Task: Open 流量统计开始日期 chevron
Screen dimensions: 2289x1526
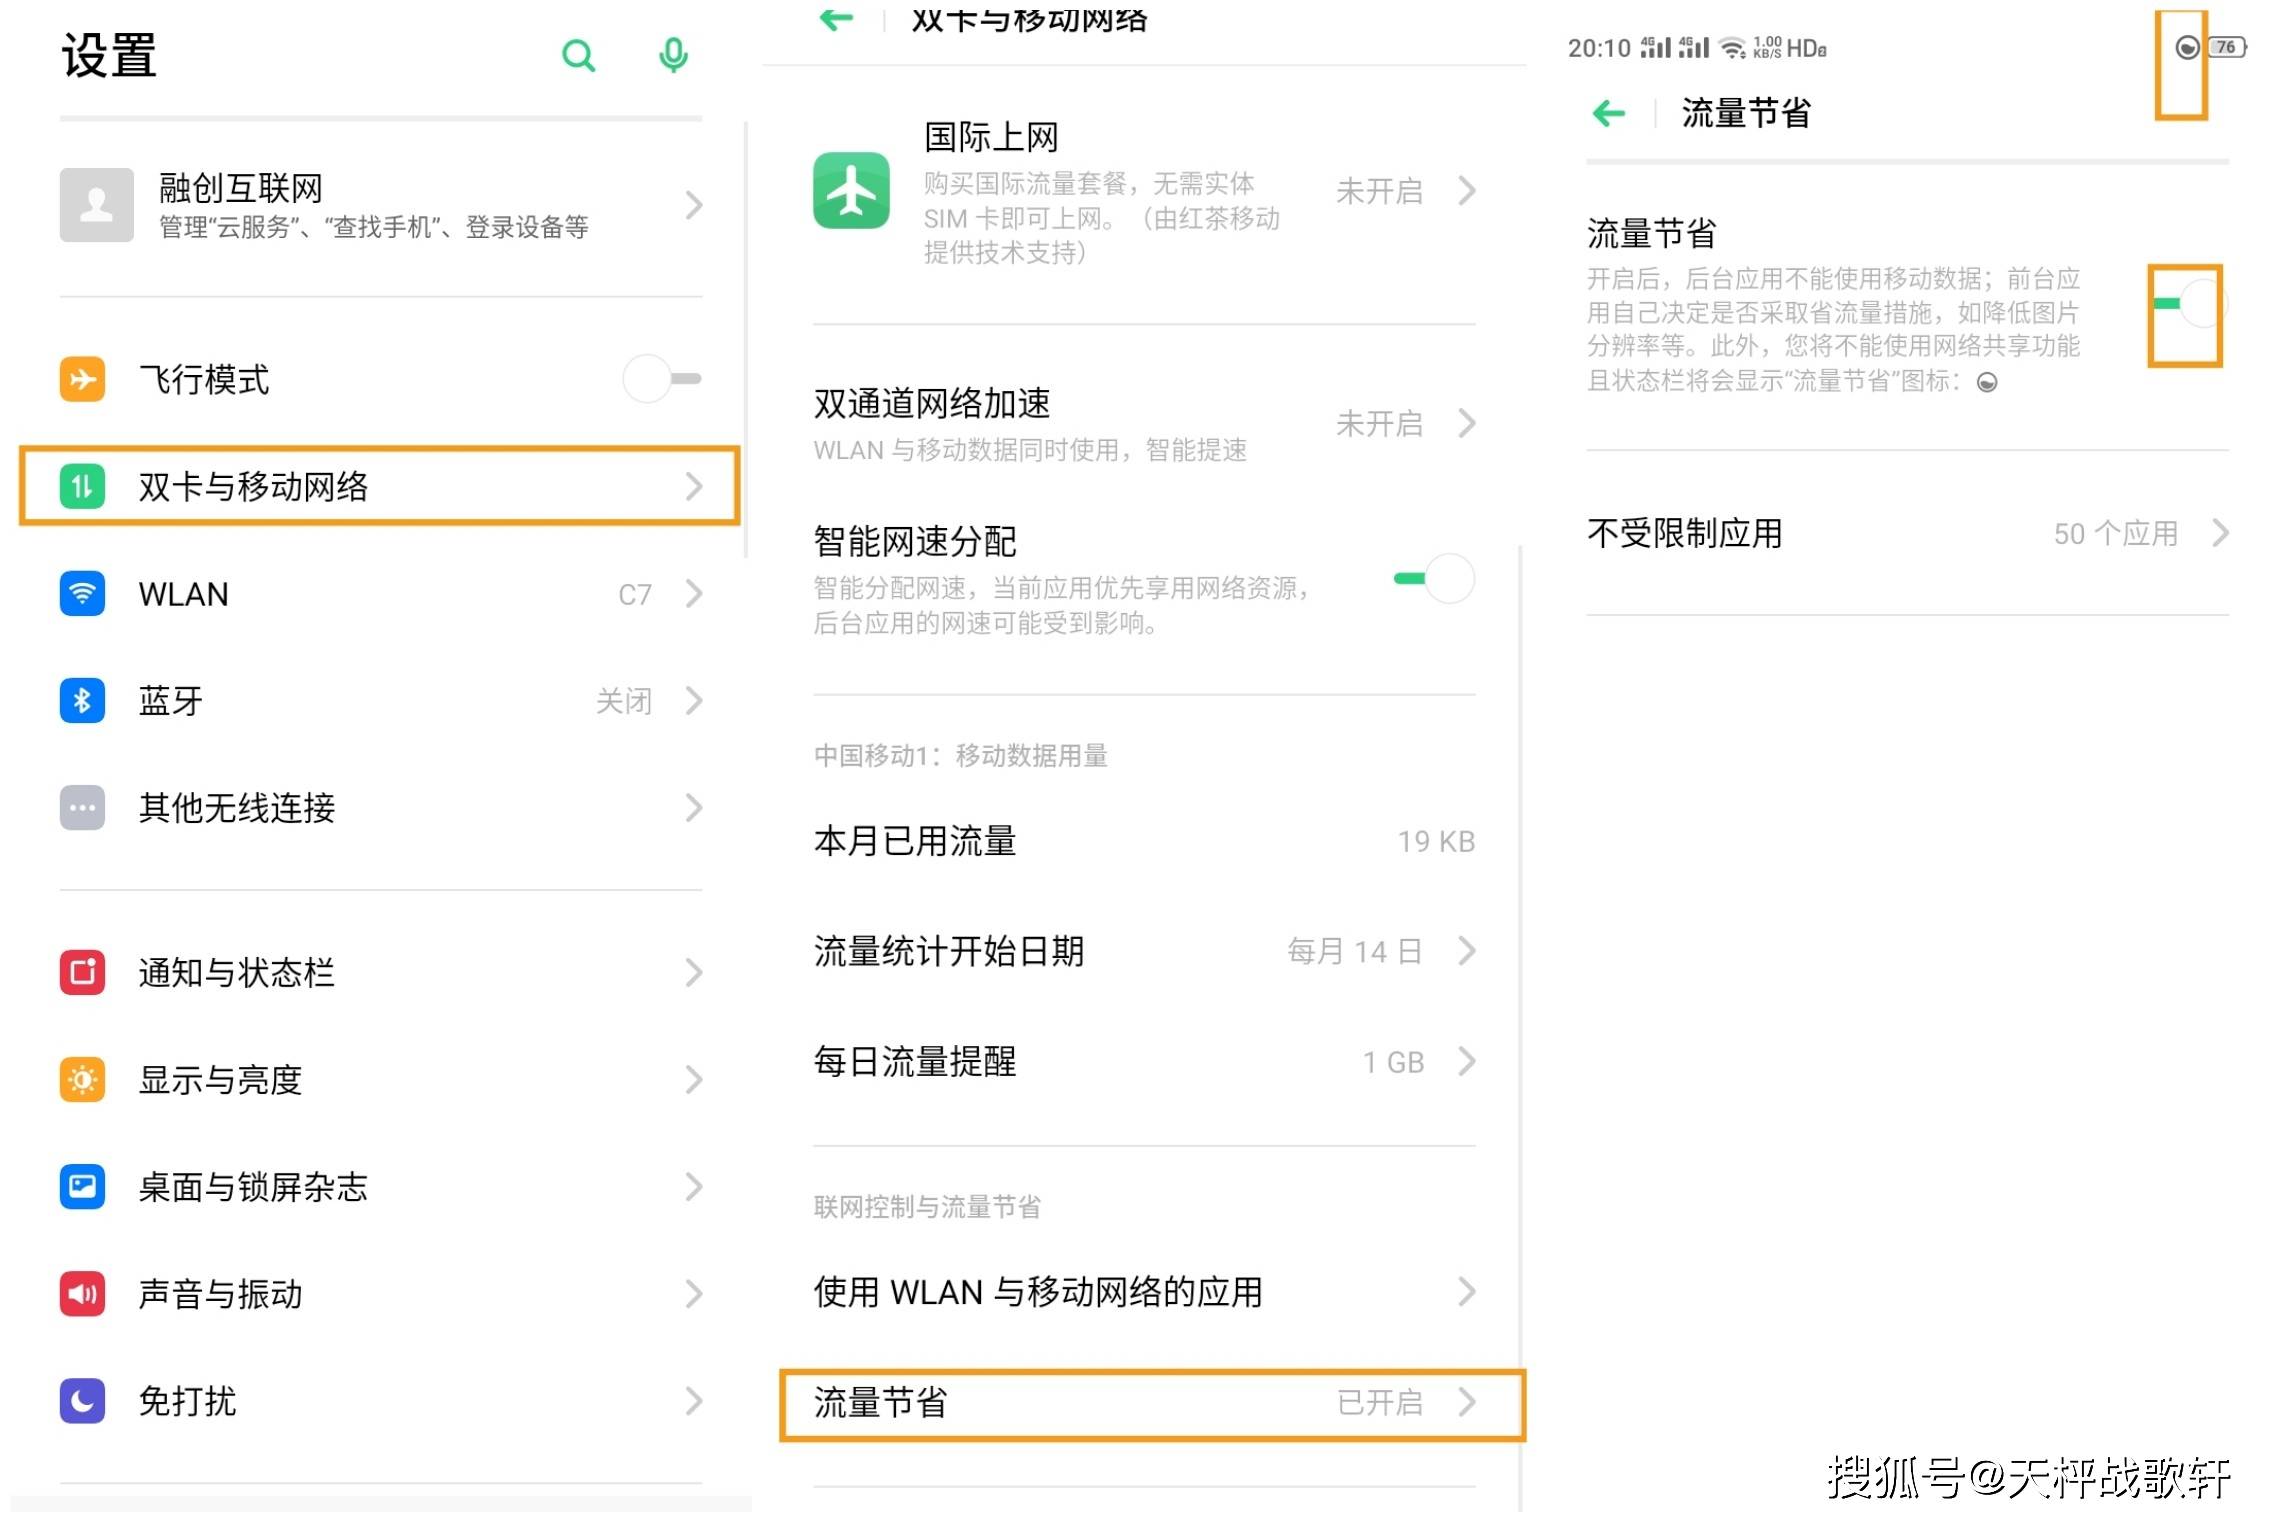Action: click(x=1467, y=950)
